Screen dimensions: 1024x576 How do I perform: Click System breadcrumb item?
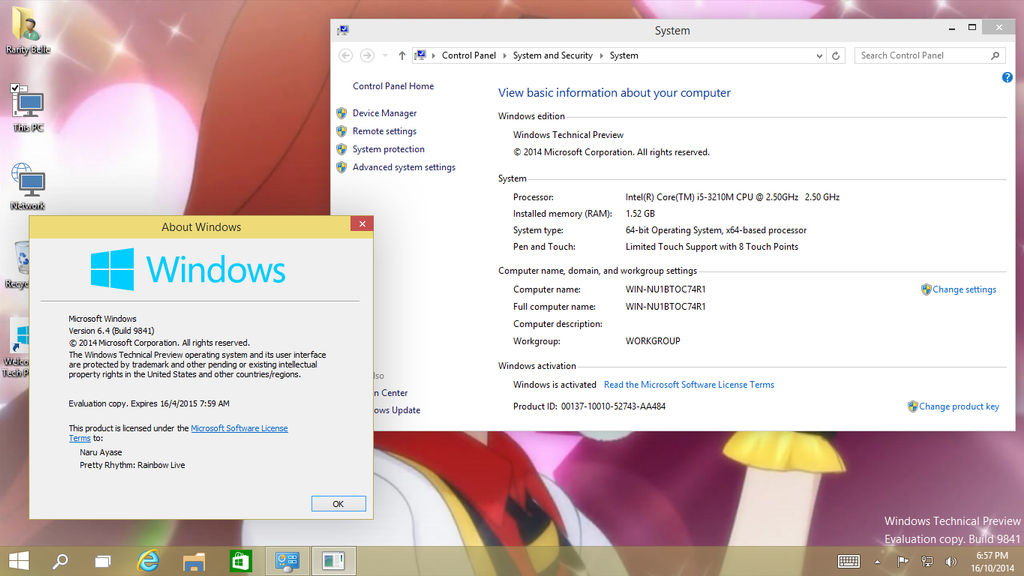(x=624, y=56)
